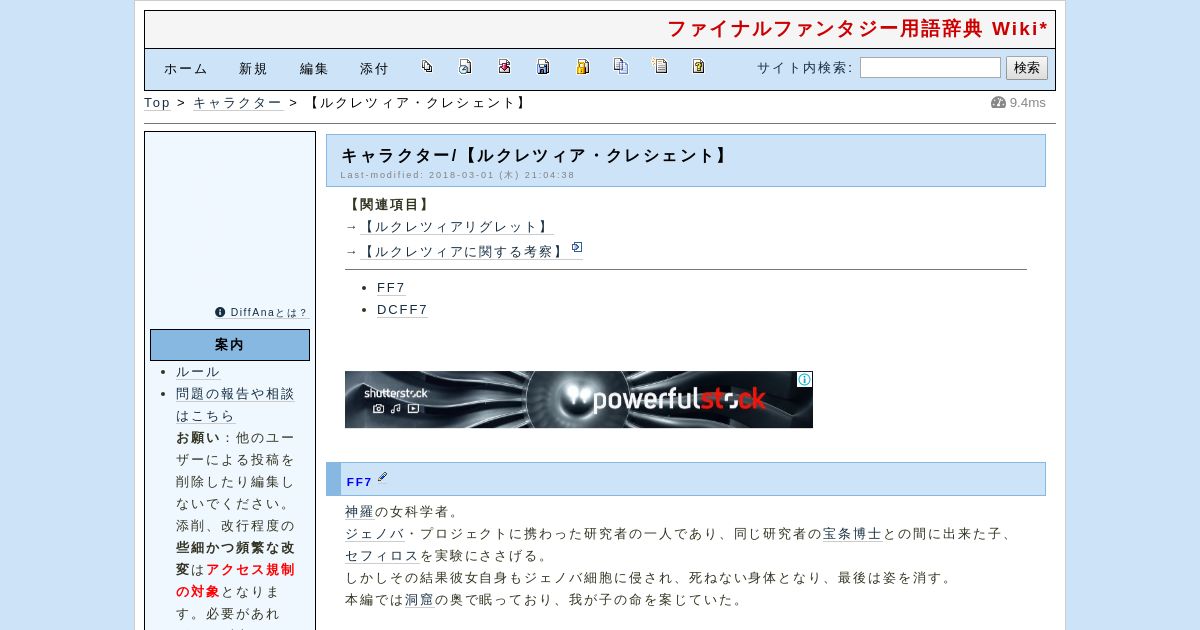The height and width of the screenshot is (630, 1200).
Task: Focus the サイト内検索 text field
Action: click(930, 68)
